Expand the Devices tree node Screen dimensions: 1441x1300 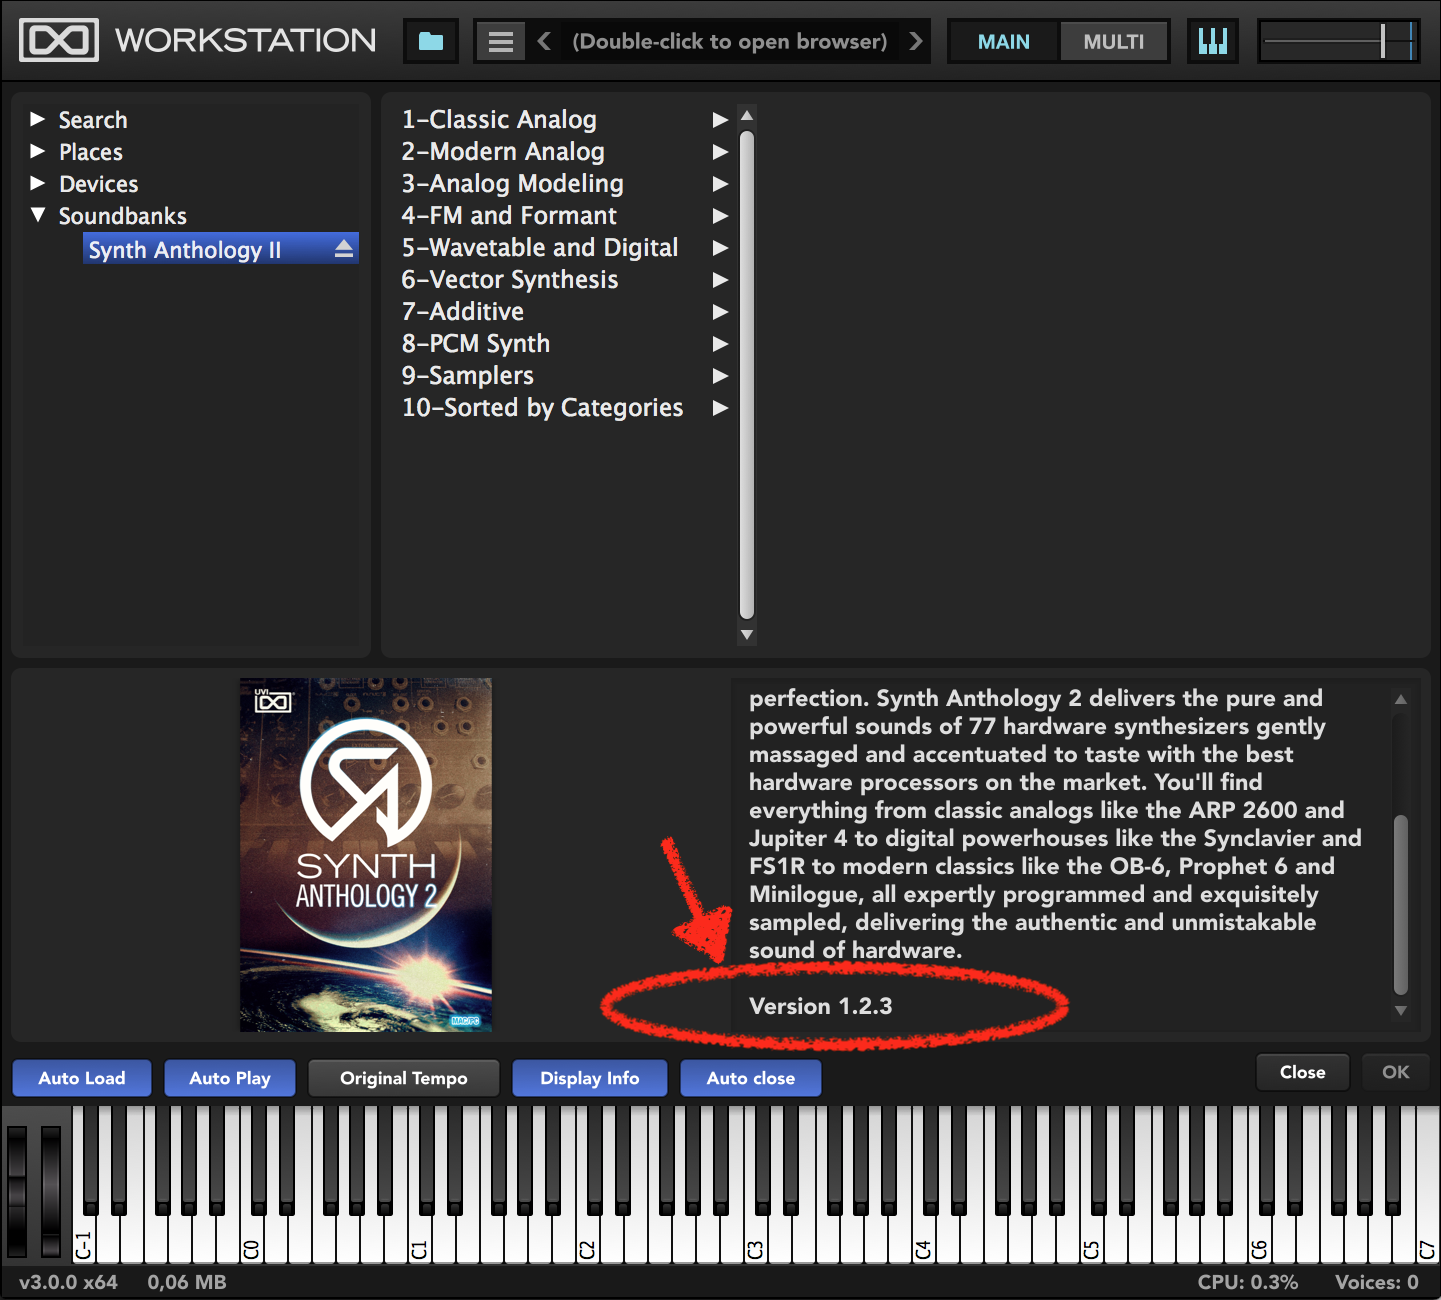click(38, 183)
